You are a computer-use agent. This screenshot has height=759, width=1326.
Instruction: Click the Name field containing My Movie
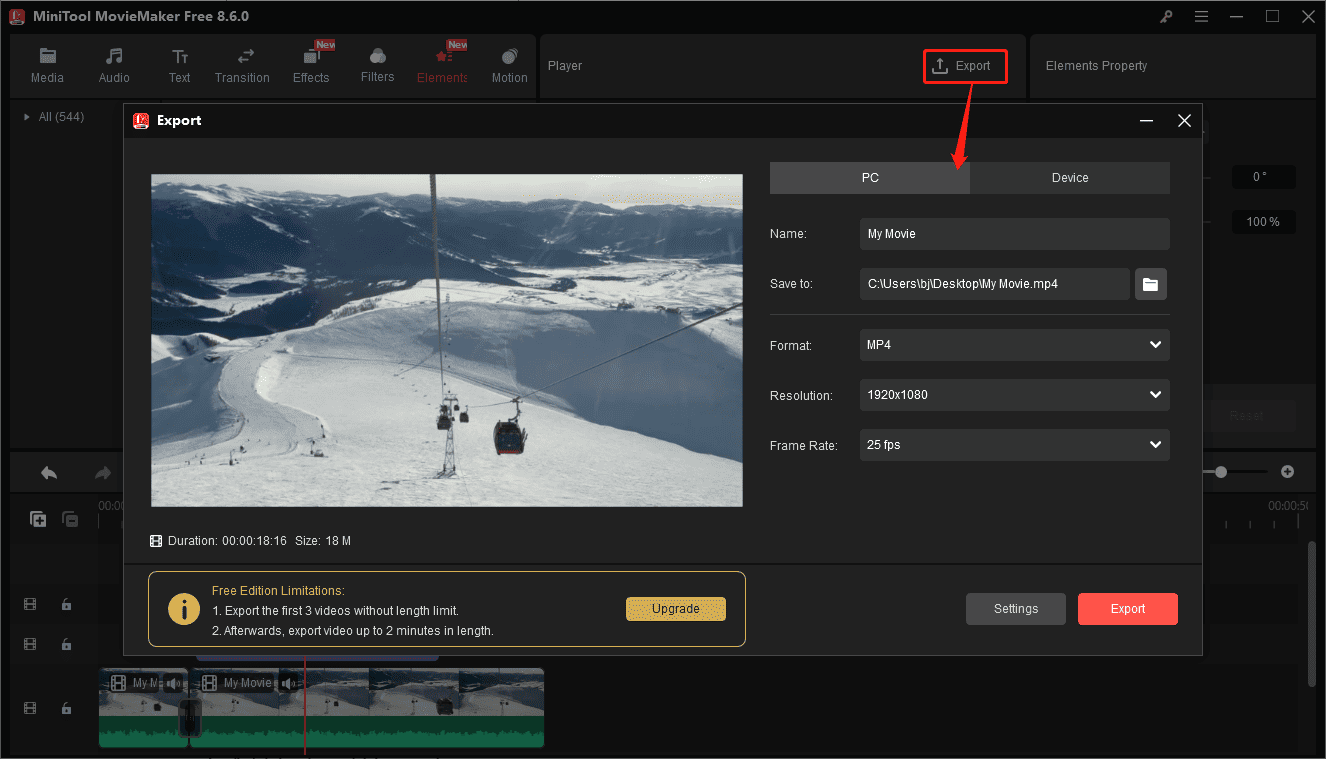click(x=1015, y=234)
